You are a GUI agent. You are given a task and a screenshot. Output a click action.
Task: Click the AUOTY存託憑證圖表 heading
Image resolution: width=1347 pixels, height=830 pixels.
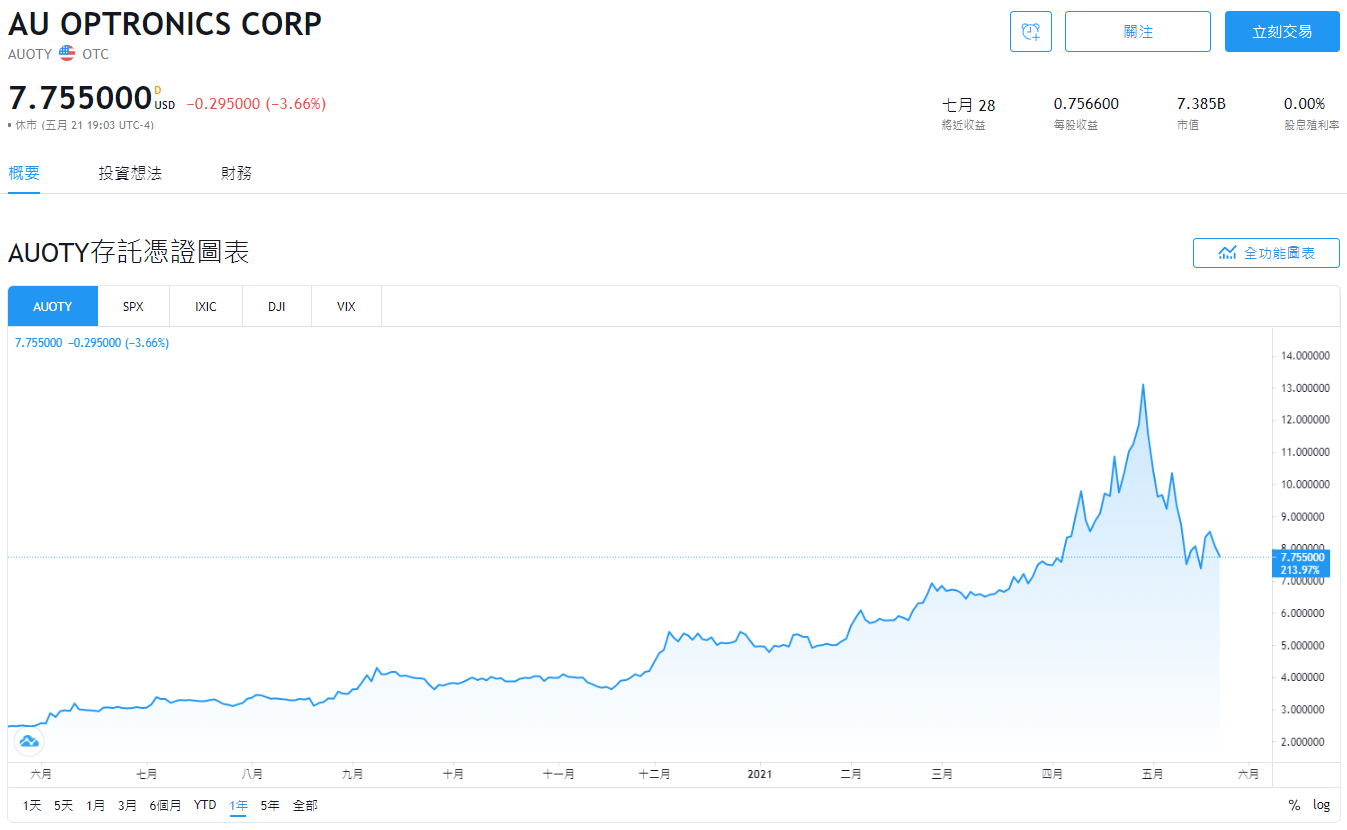click(x=128, y=253)
